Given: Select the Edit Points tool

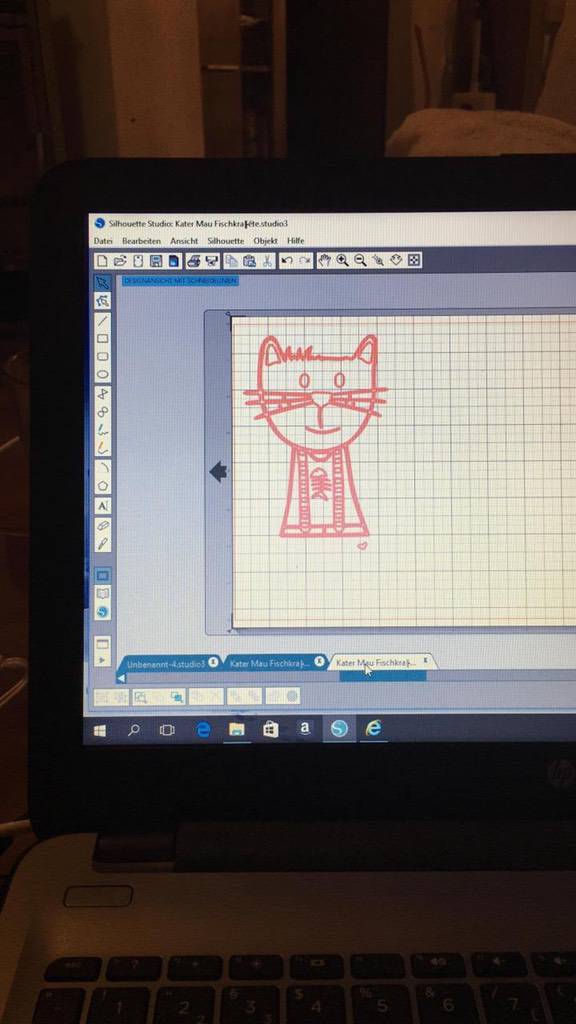Looking at the screenshot, I should (103, 301).
